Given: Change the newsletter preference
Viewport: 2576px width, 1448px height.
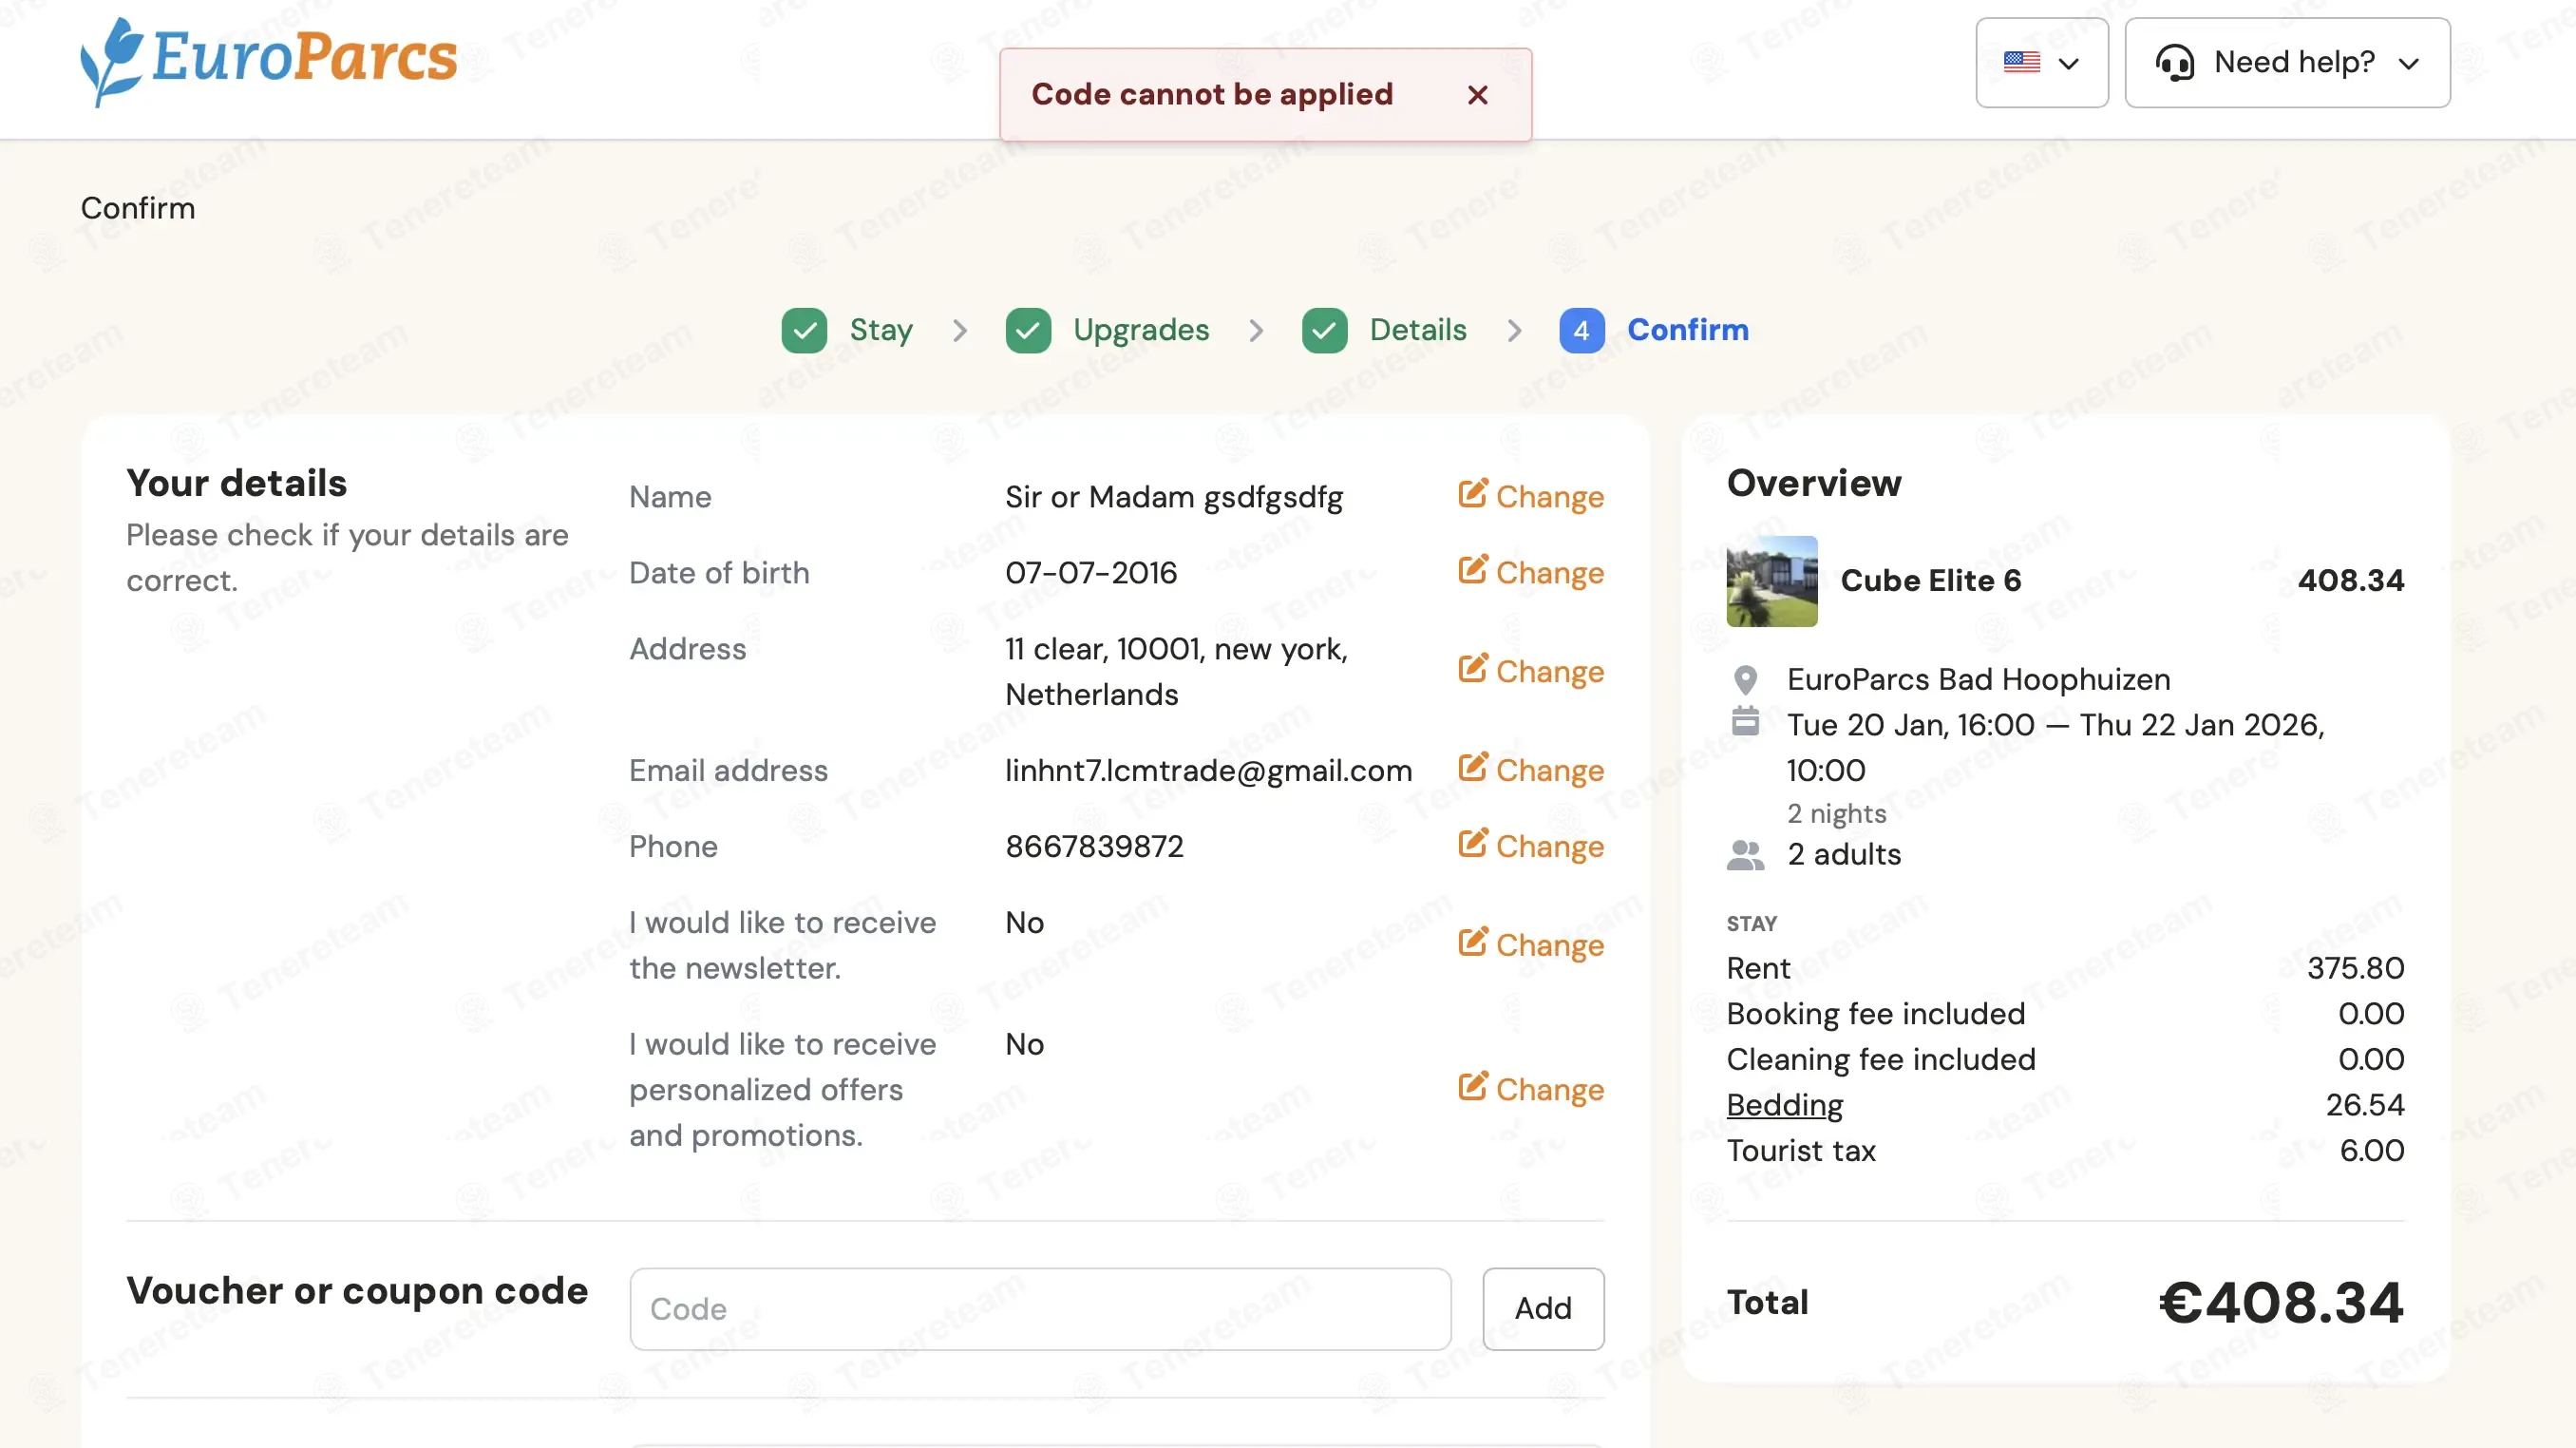Looking at the screenshot, I should 1531,945.
